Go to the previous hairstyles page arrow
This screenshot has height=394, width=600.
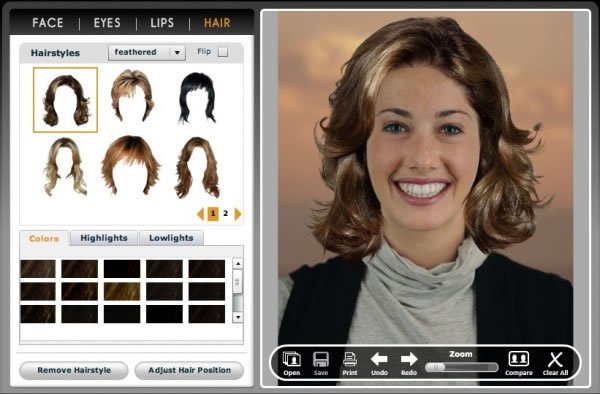tap(200, 214)
